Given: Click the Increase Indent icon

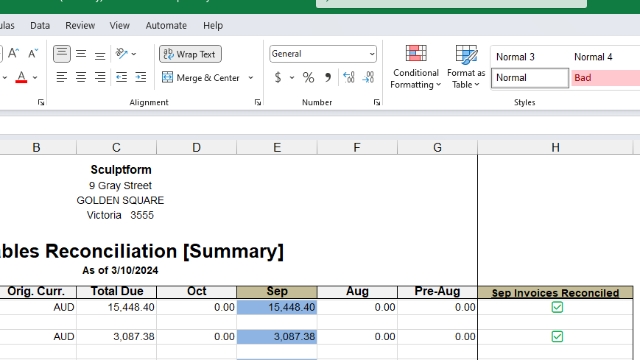Looking at the screenshot, I should tap(141, 77).
